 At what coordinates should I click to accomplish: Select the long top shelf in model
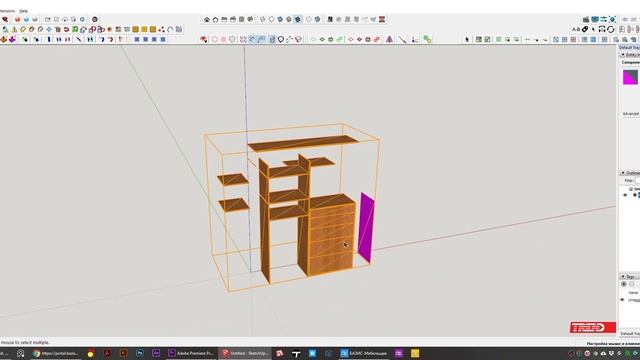tap(303, 143)
